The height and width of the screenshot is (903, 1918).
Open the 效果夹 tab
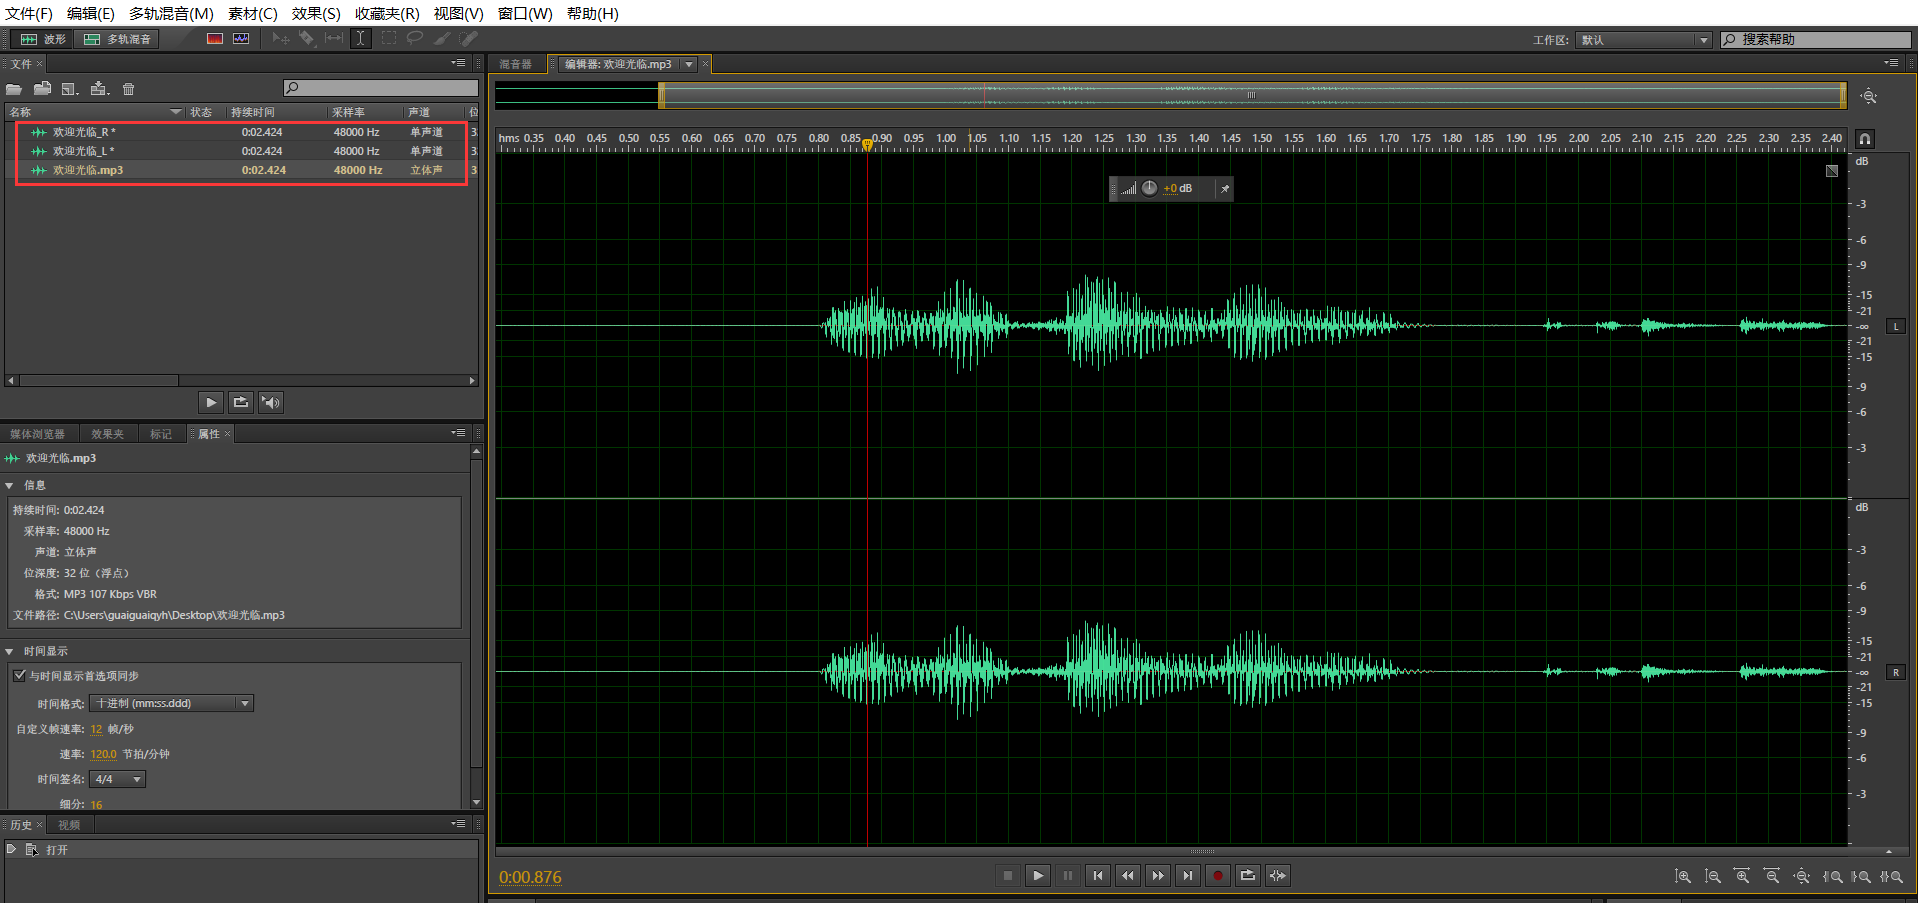pyautogui.click(x=107, y=434)
